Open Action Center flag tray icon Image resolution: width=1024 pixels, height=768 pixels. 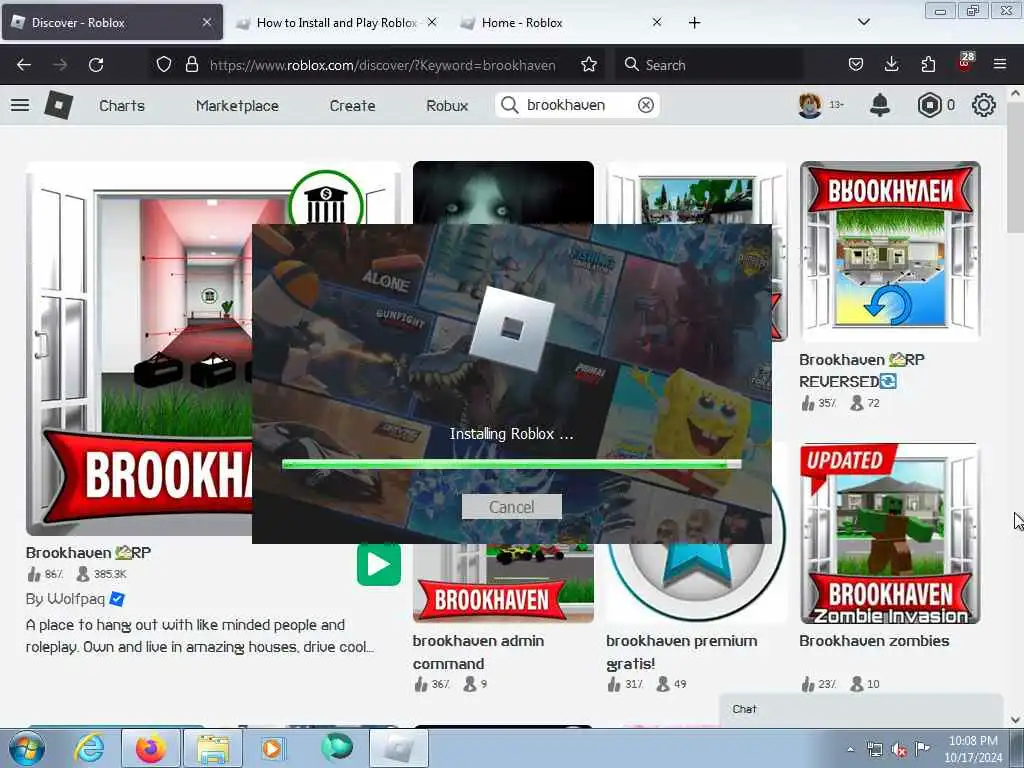(921, 749)
